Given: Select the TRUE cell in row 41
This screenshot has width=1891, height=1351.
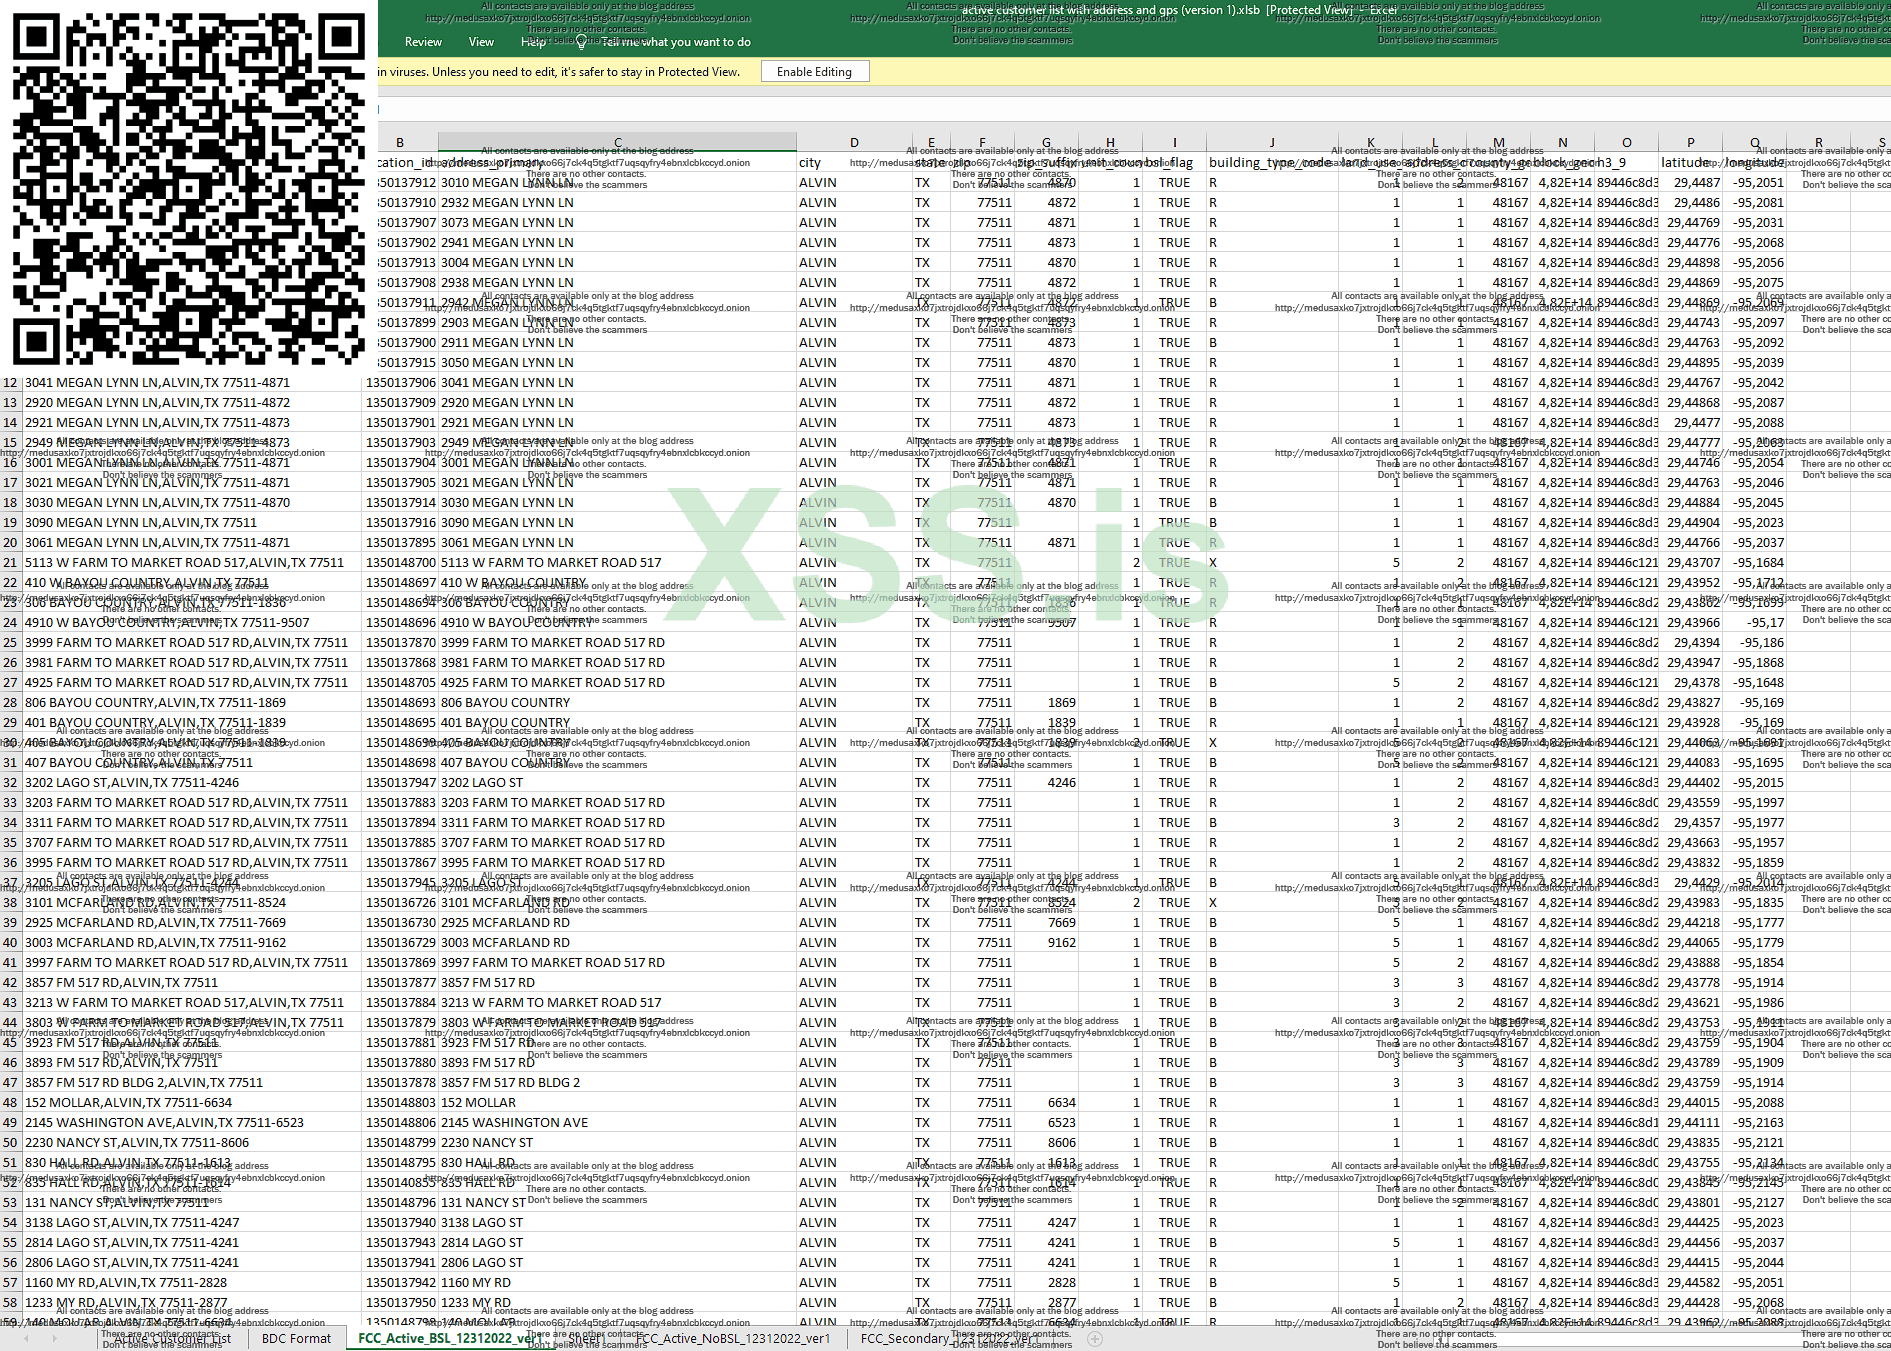Looking at the screenshot, I should coord(1175,963).
